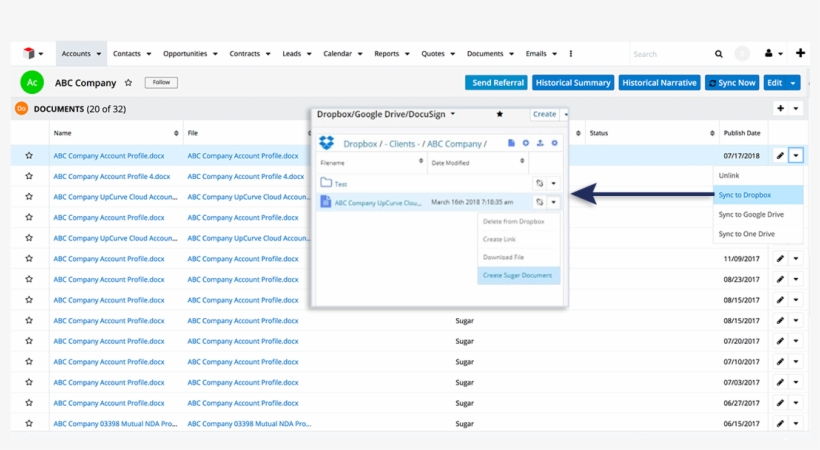
Task: Open actions dropdown for 07/17/2018 row
Action: (796, 155)
